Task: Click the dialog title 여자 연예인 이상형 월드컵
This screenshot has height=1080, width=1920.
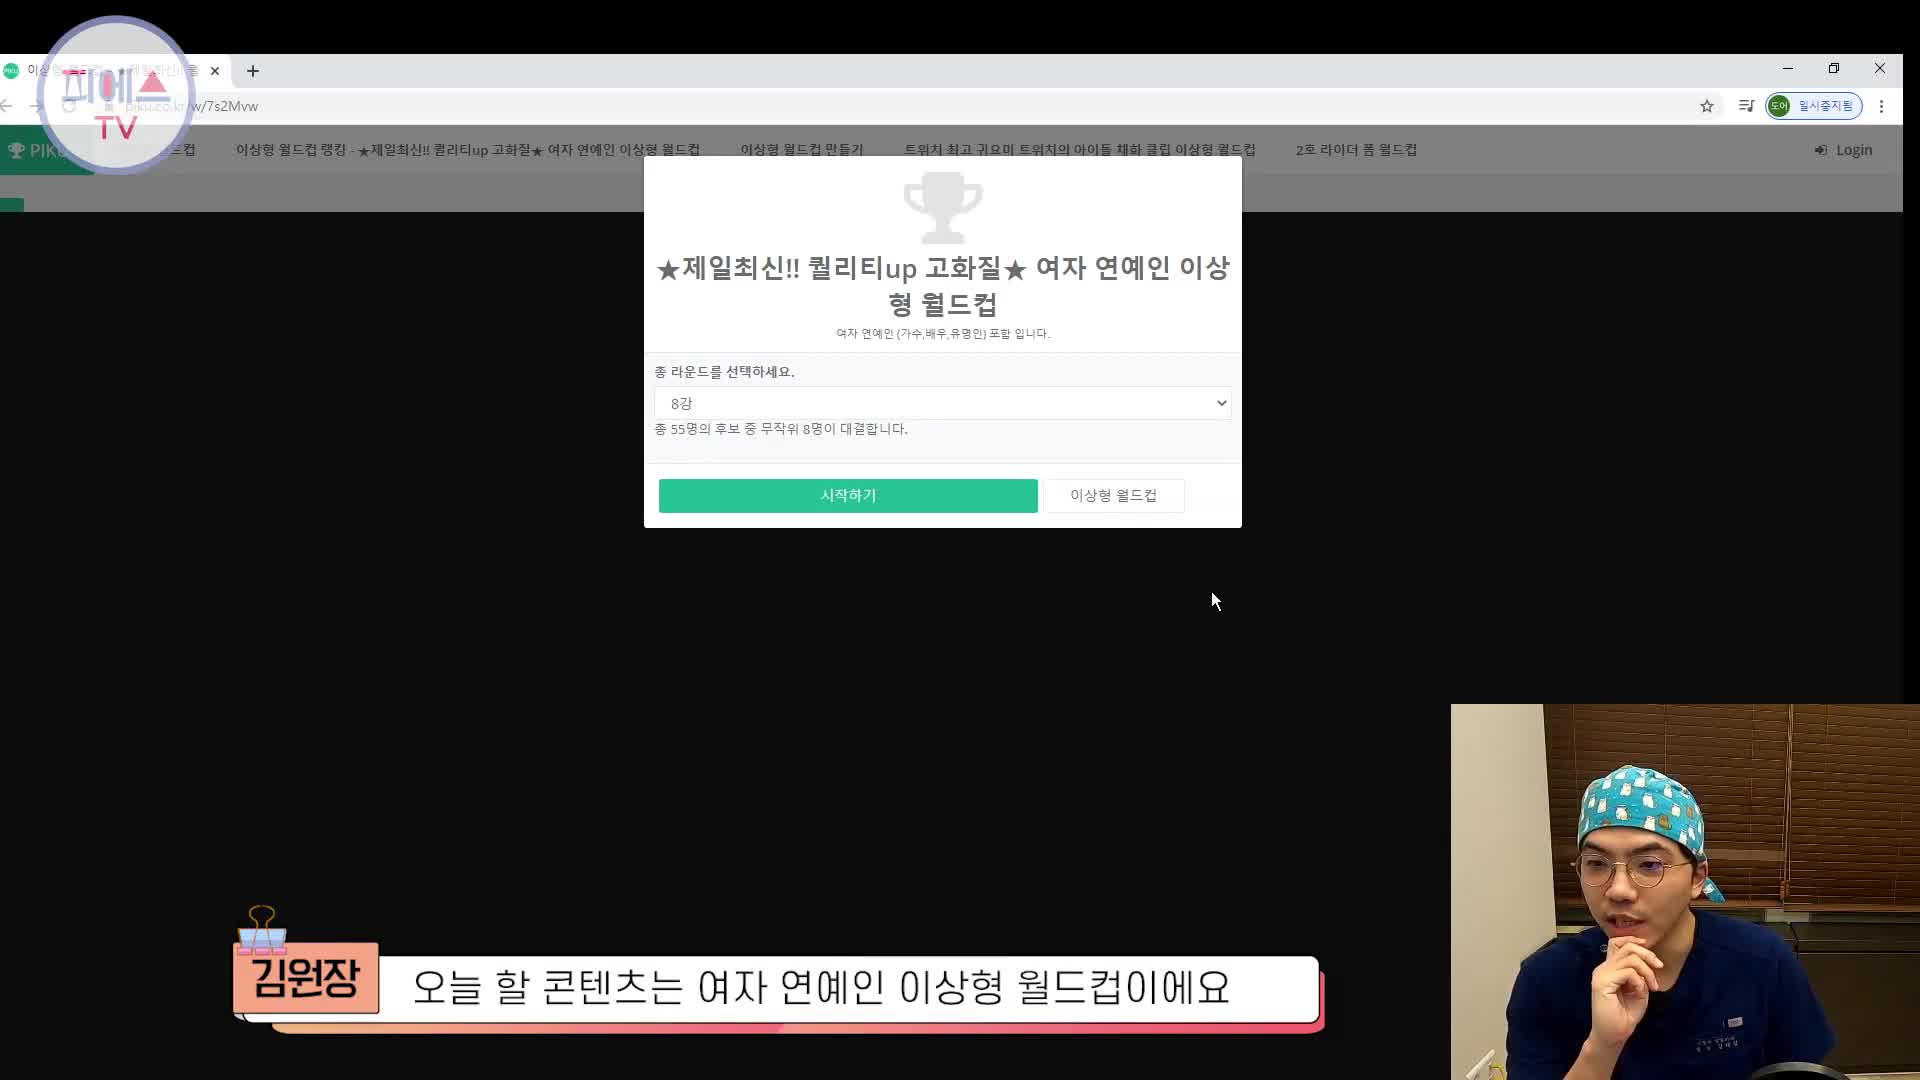Action: (942, 286)
